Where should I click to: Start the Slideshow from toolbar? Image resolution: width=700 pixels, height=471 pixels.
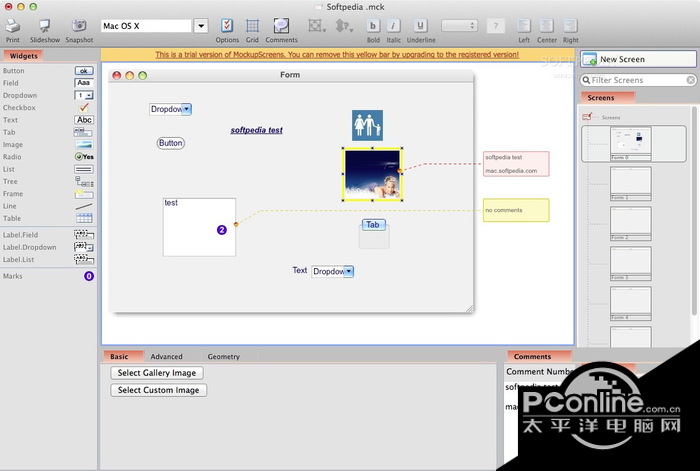(45, 26)
